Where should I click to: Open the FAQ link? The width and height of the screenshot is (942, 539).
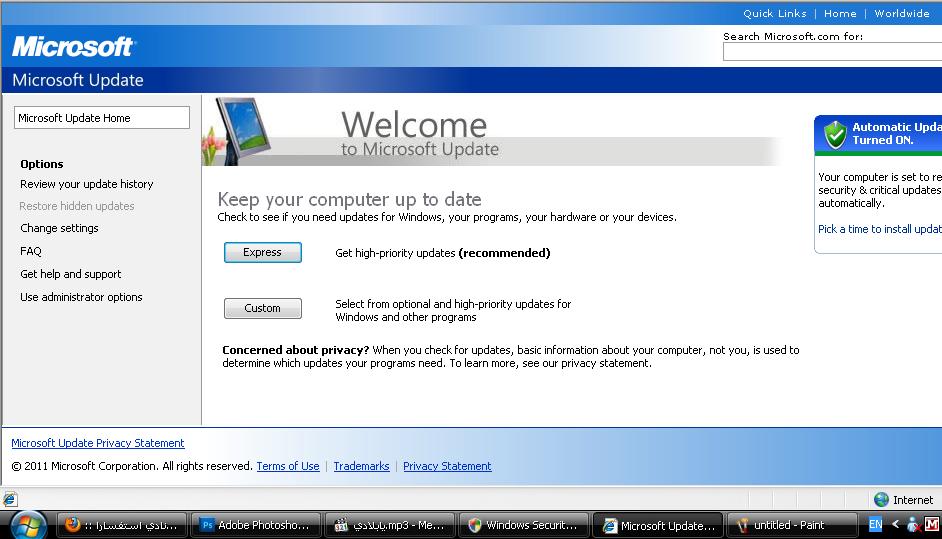point(31,251)
